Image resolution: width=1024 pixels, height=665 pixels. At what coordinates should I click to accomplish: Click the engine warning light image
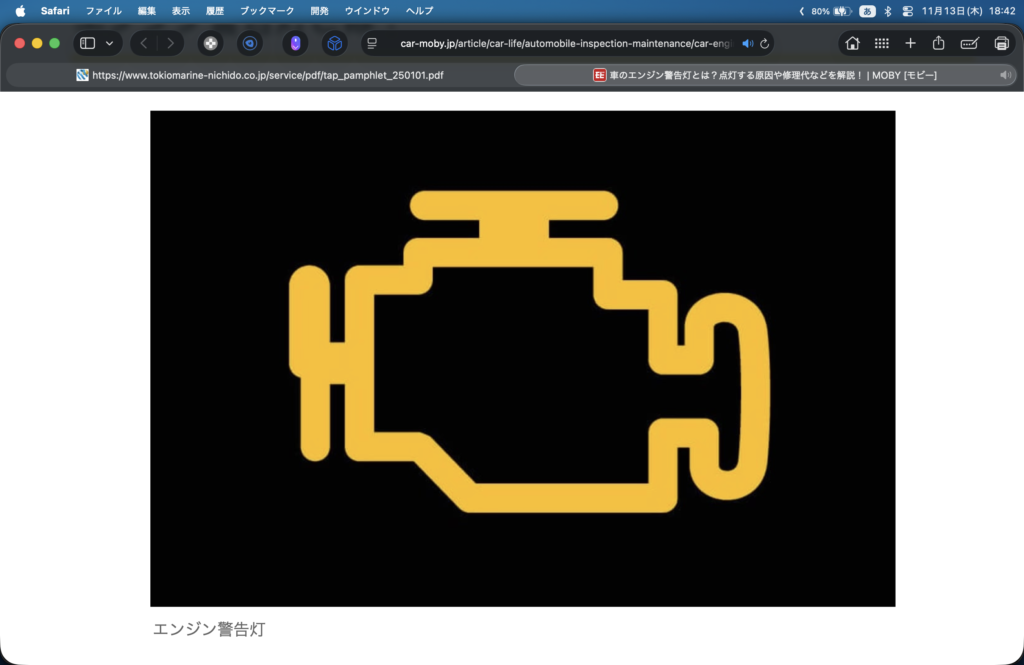[522, 358]
